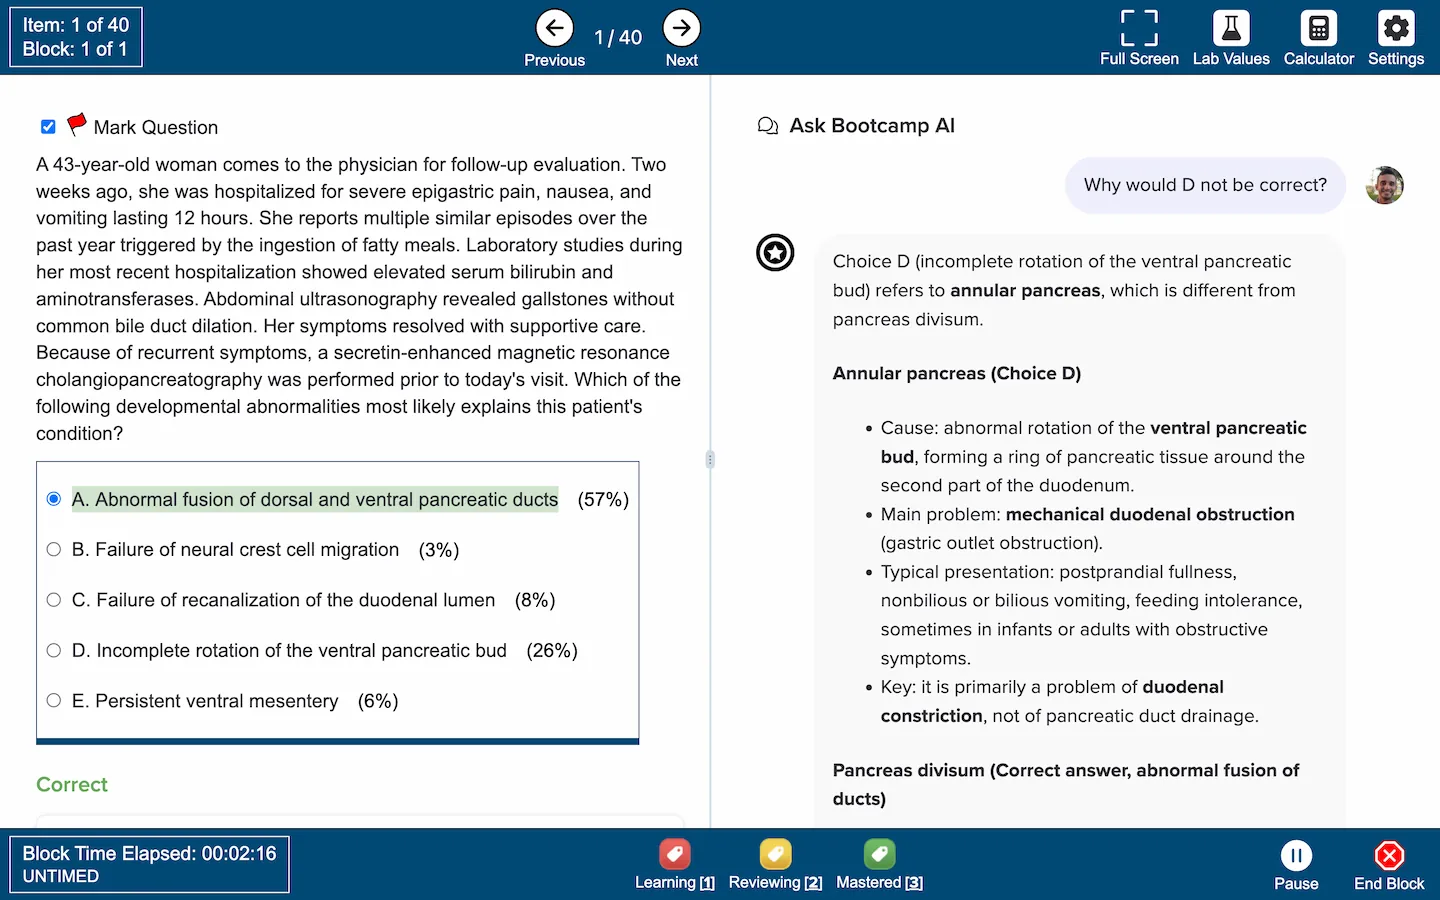This screenshot has width=1440, height=900.
Task: Click the red Learning icon
Action: click(x=675, y=855)
